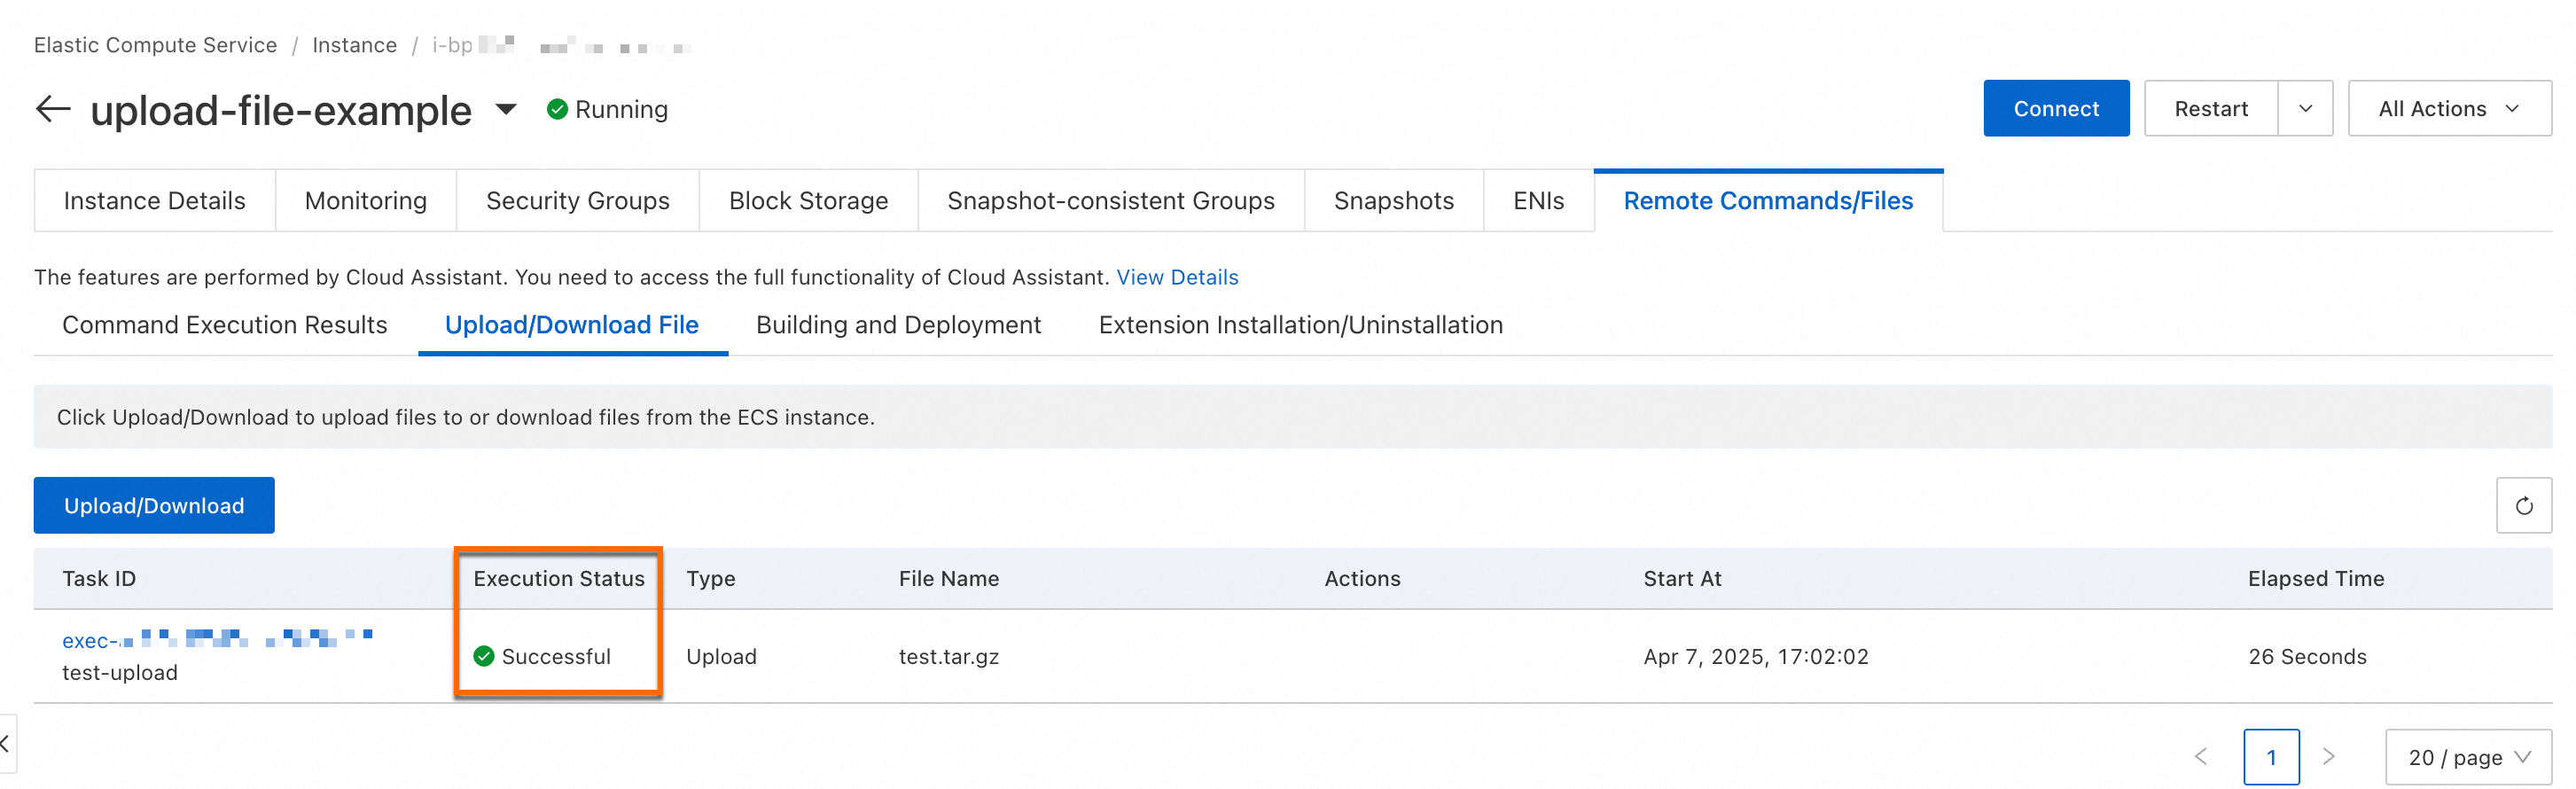Click the Upload/Download button
Screen dimensions: 2576x789
[154, 506]
